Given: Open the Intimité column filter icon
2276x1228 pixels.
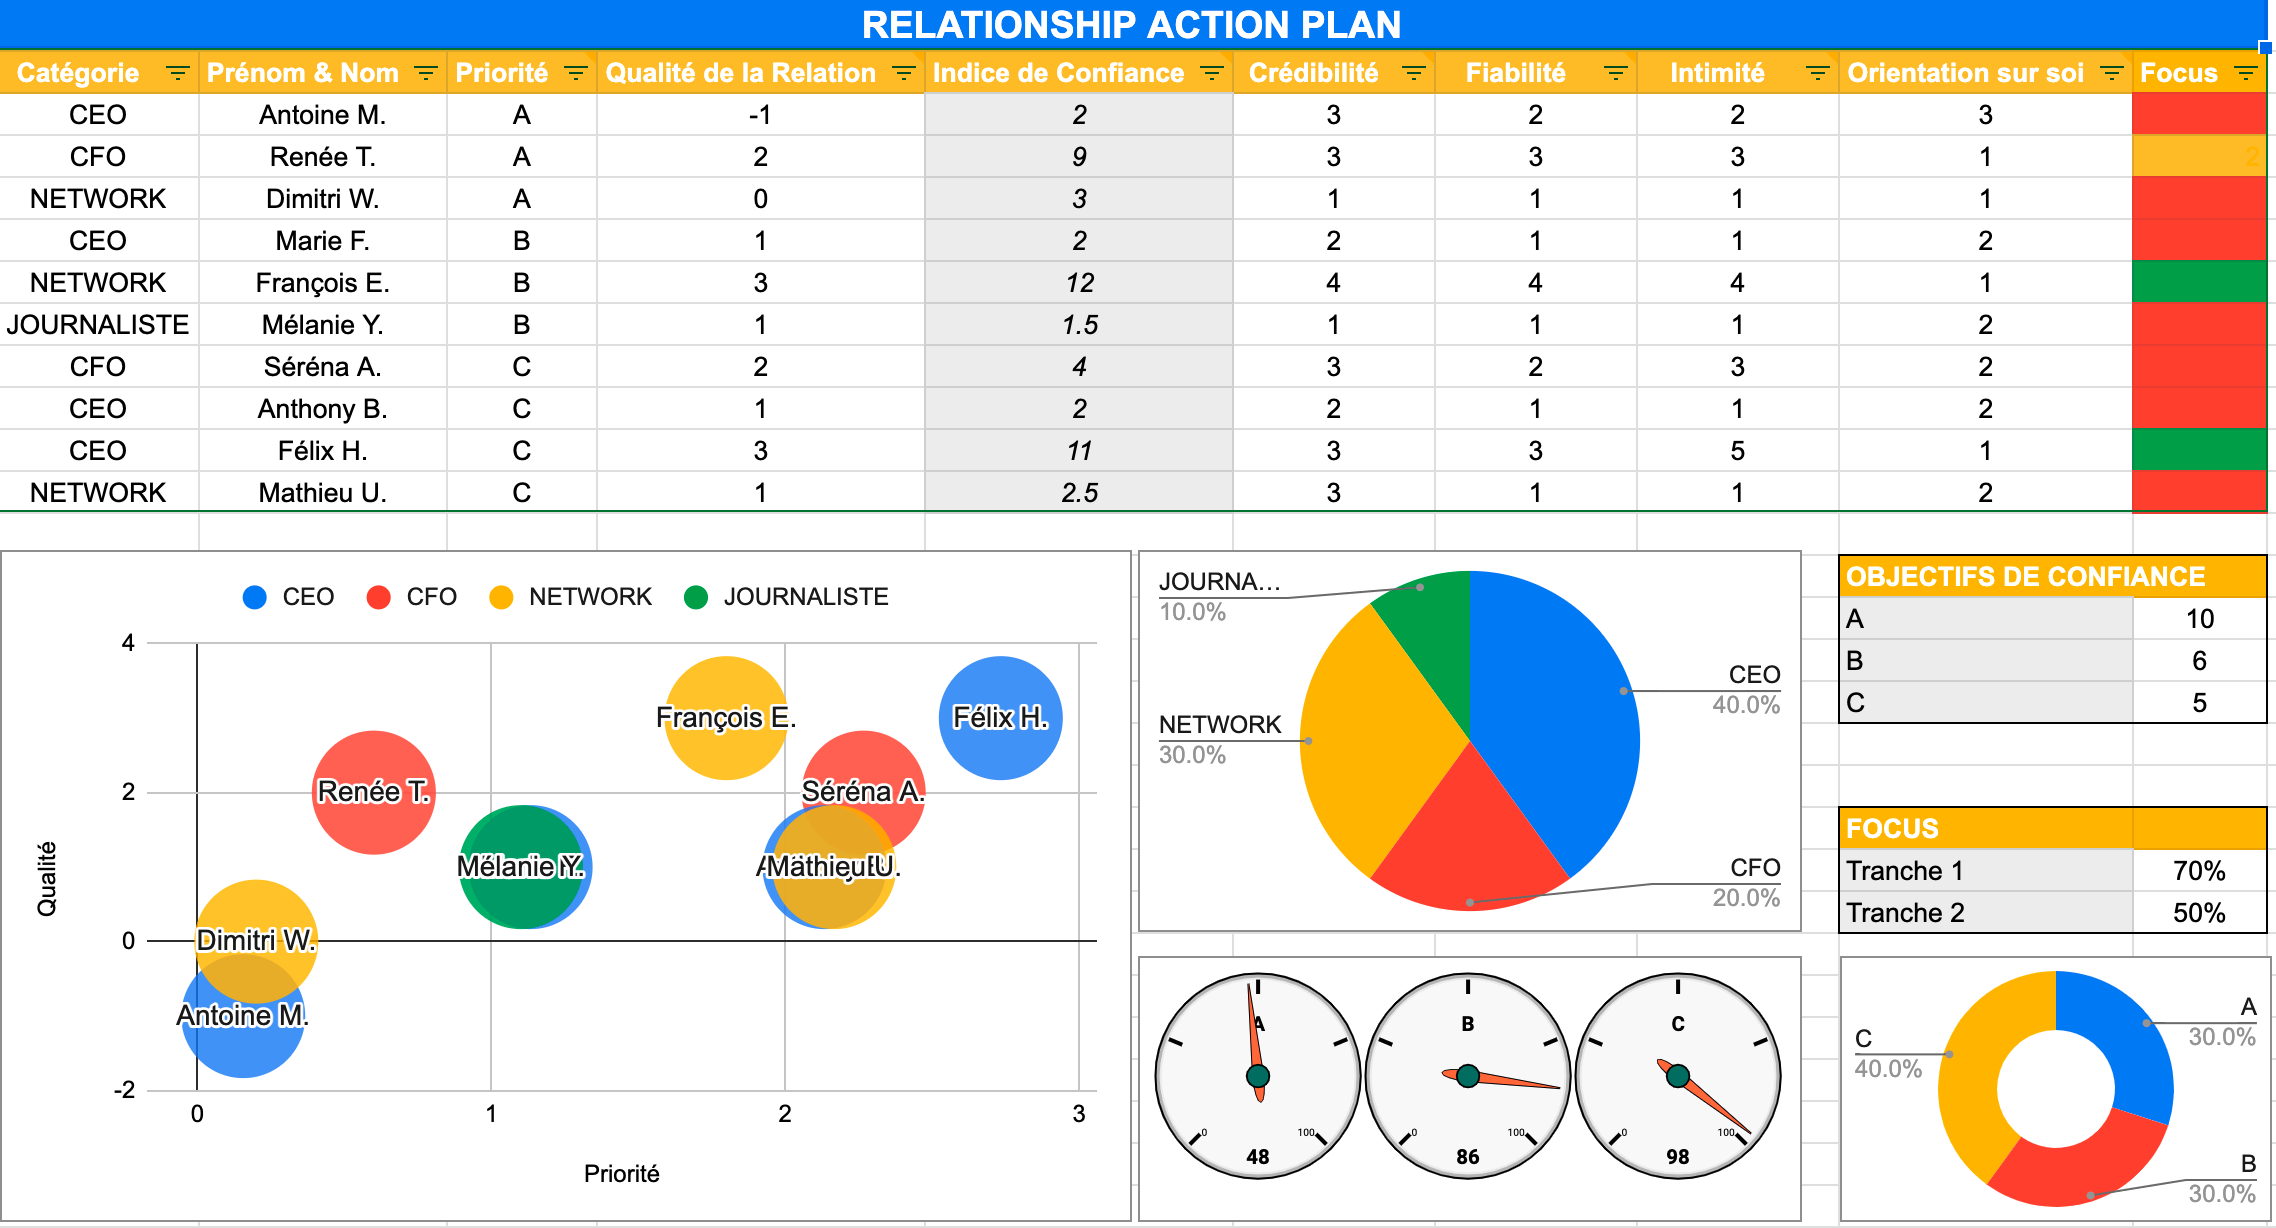Looking at the screenshot, I should click(x=1817, y=73).
